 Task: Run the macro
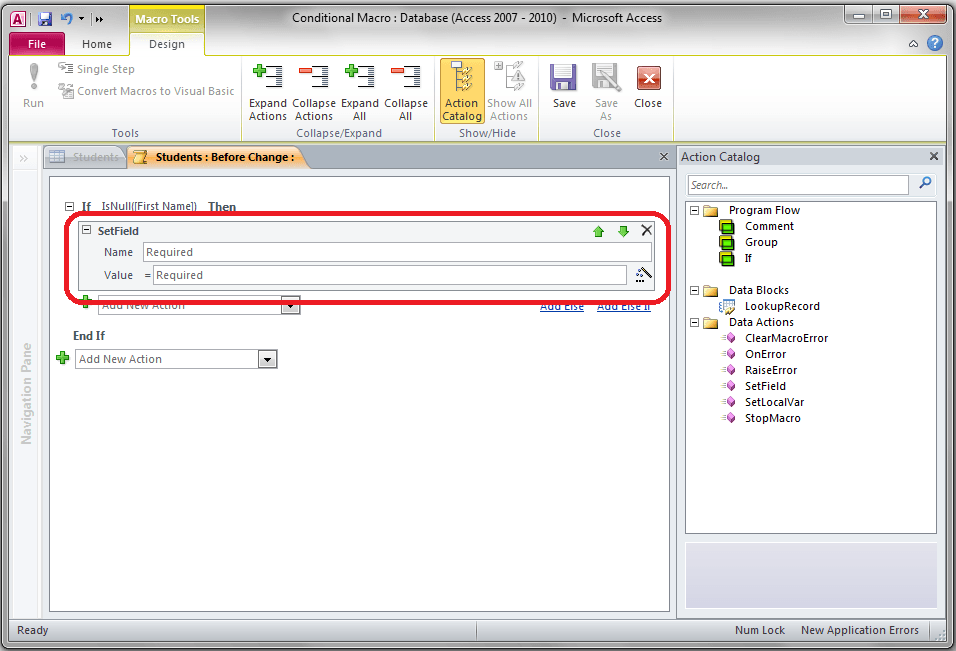point(33,87)
